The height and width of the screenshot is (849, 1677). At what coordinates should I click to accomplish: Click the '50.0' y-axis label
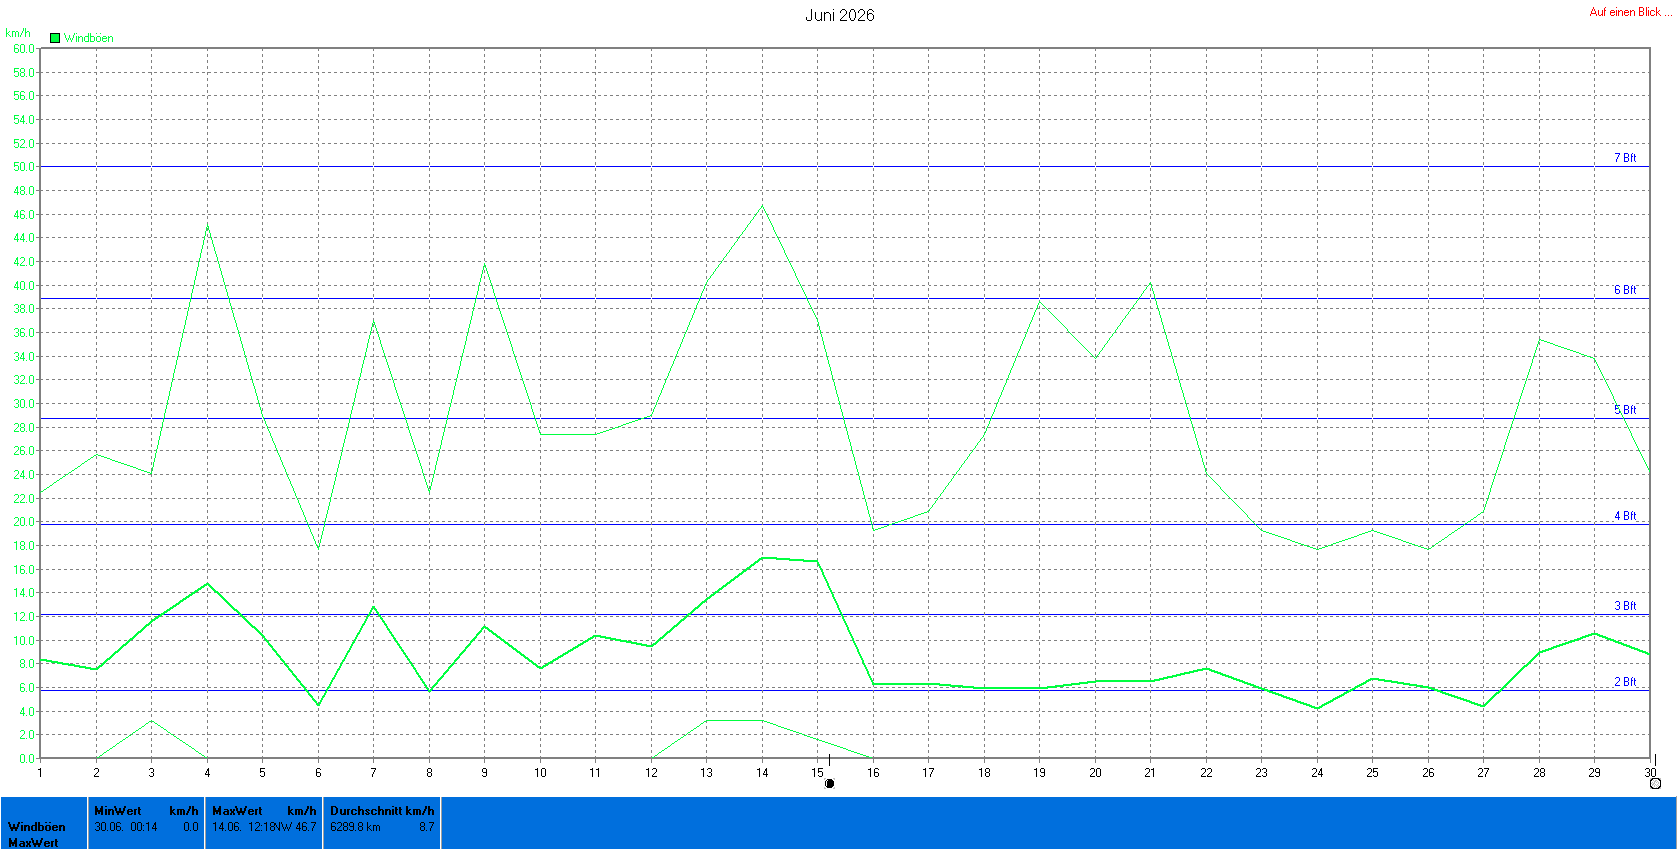(x=23, y=167)
